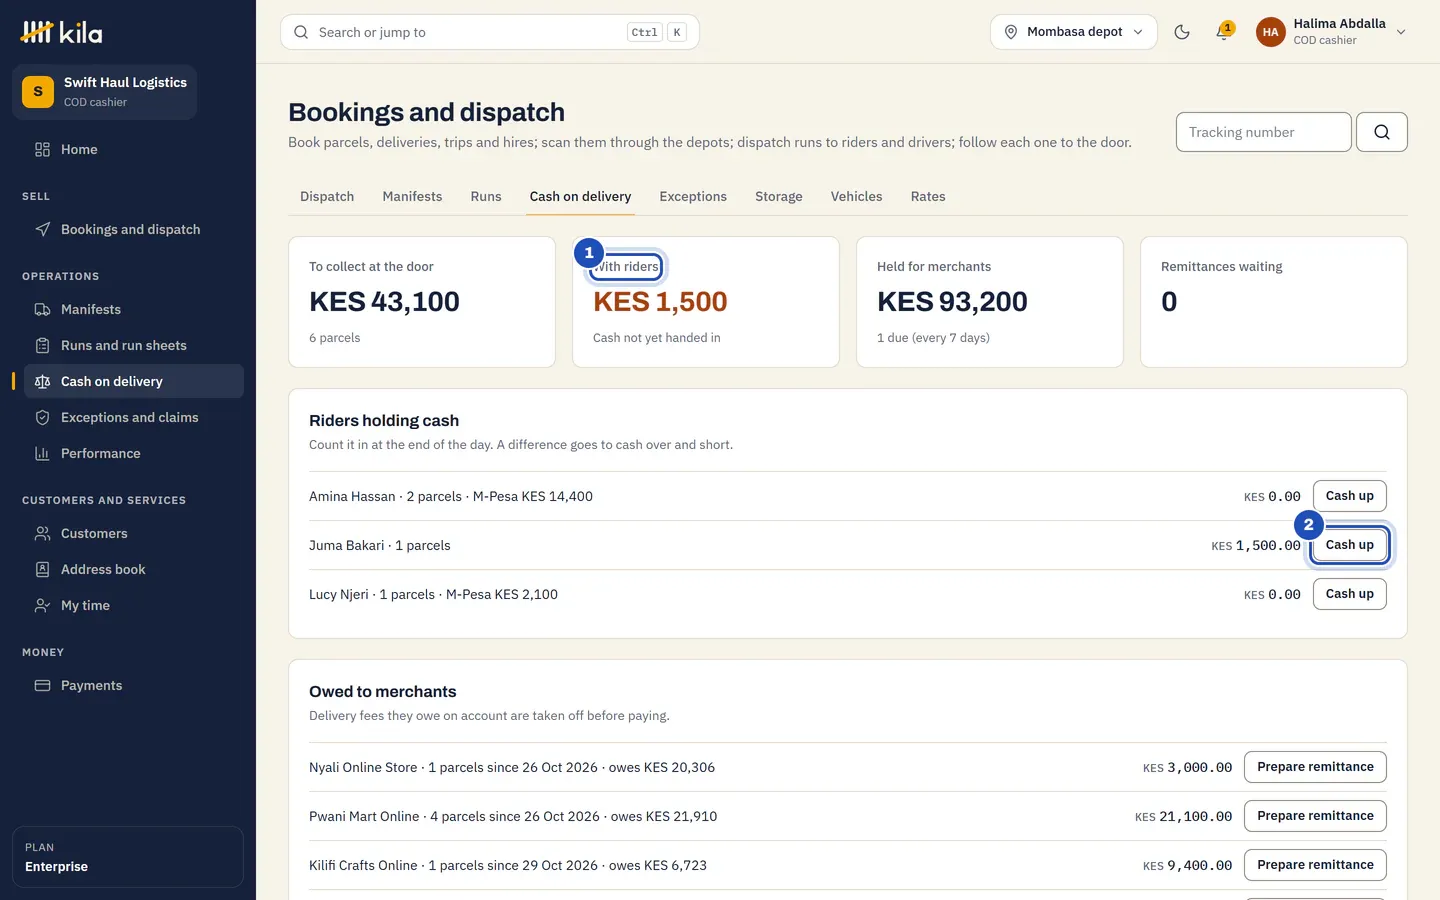Screen dimensions: 1440x900
Task: Open the Runs tab
Action: (486, 196)
